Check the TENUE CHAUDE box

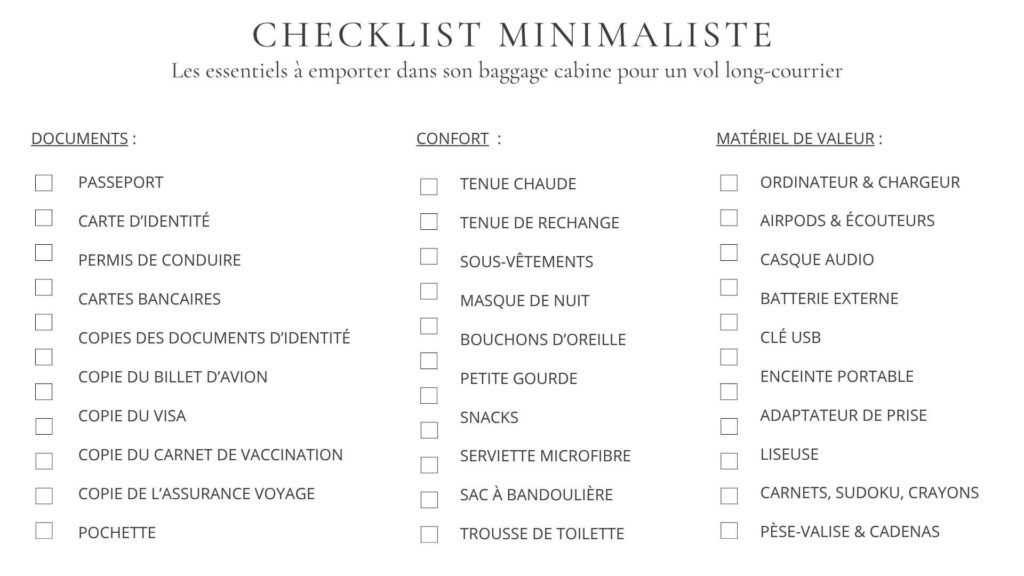pos(429,187)
